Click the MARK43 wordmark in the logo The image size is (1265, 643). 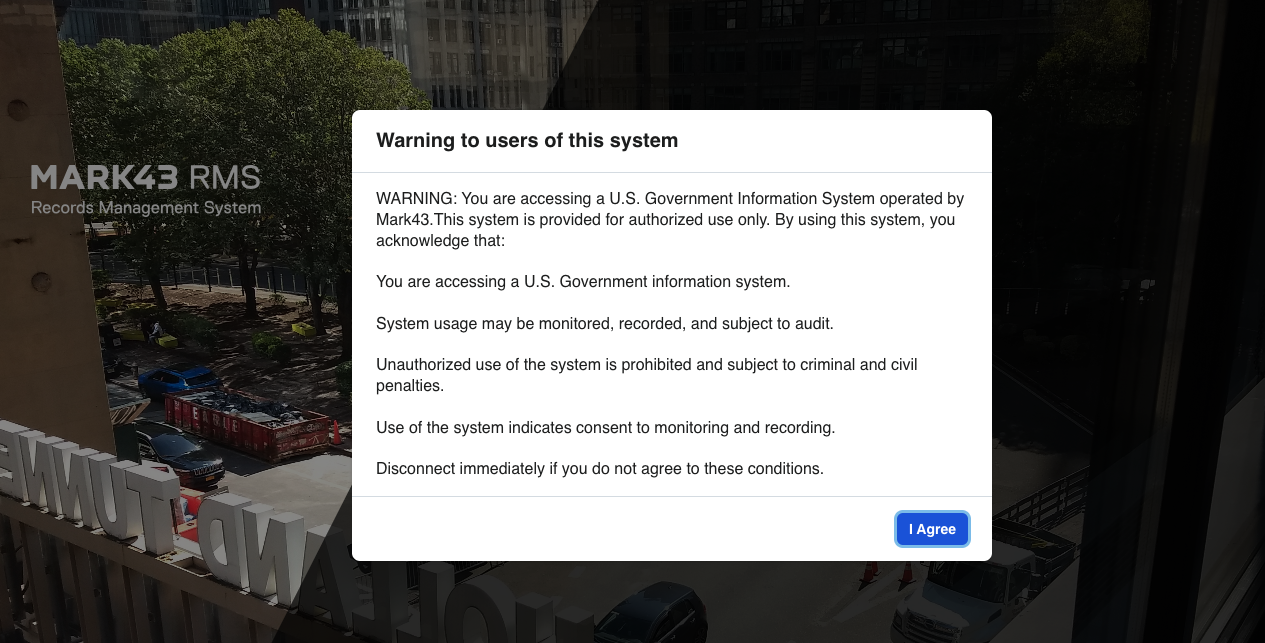[x=104, y=178]
